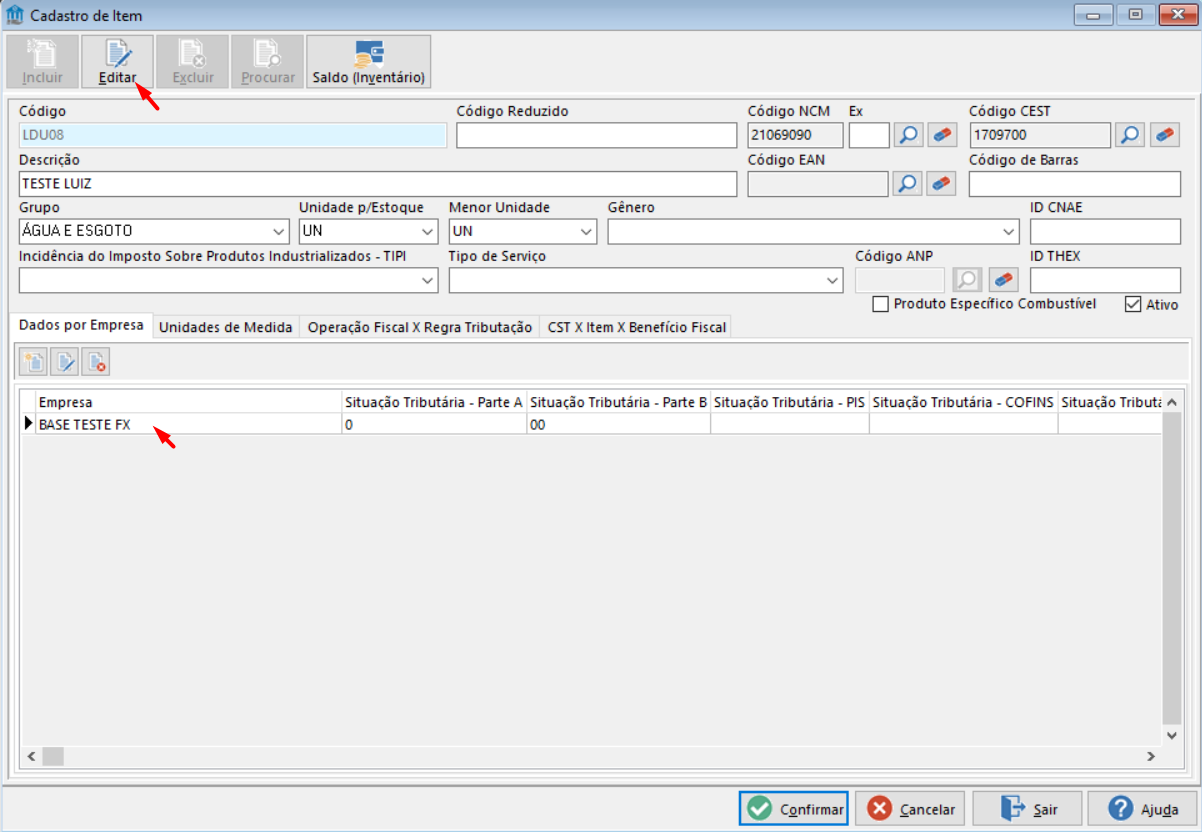Search Código EAN with magnifier icon
Image resolution: width=1202 pixels, height=832 pixels.
(908, 183)
